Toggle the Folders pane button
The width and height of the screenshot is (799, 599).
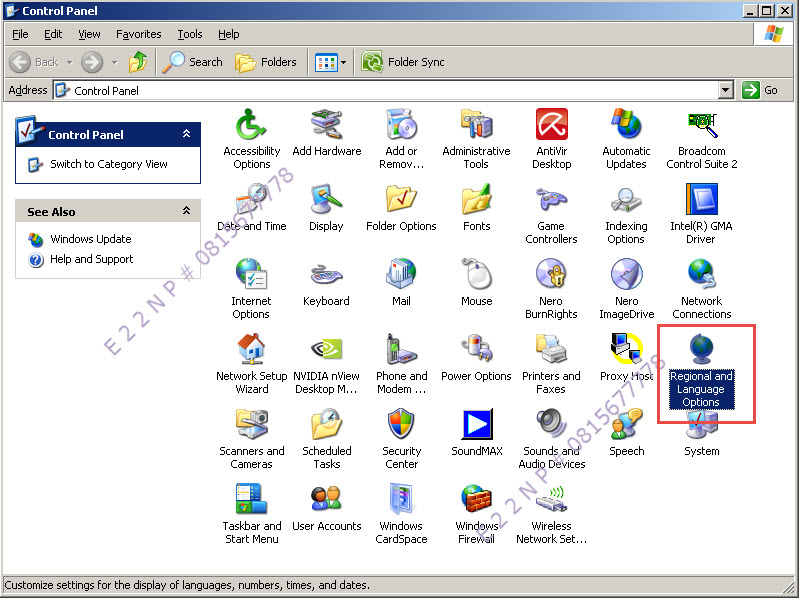[x=266, y=62]
